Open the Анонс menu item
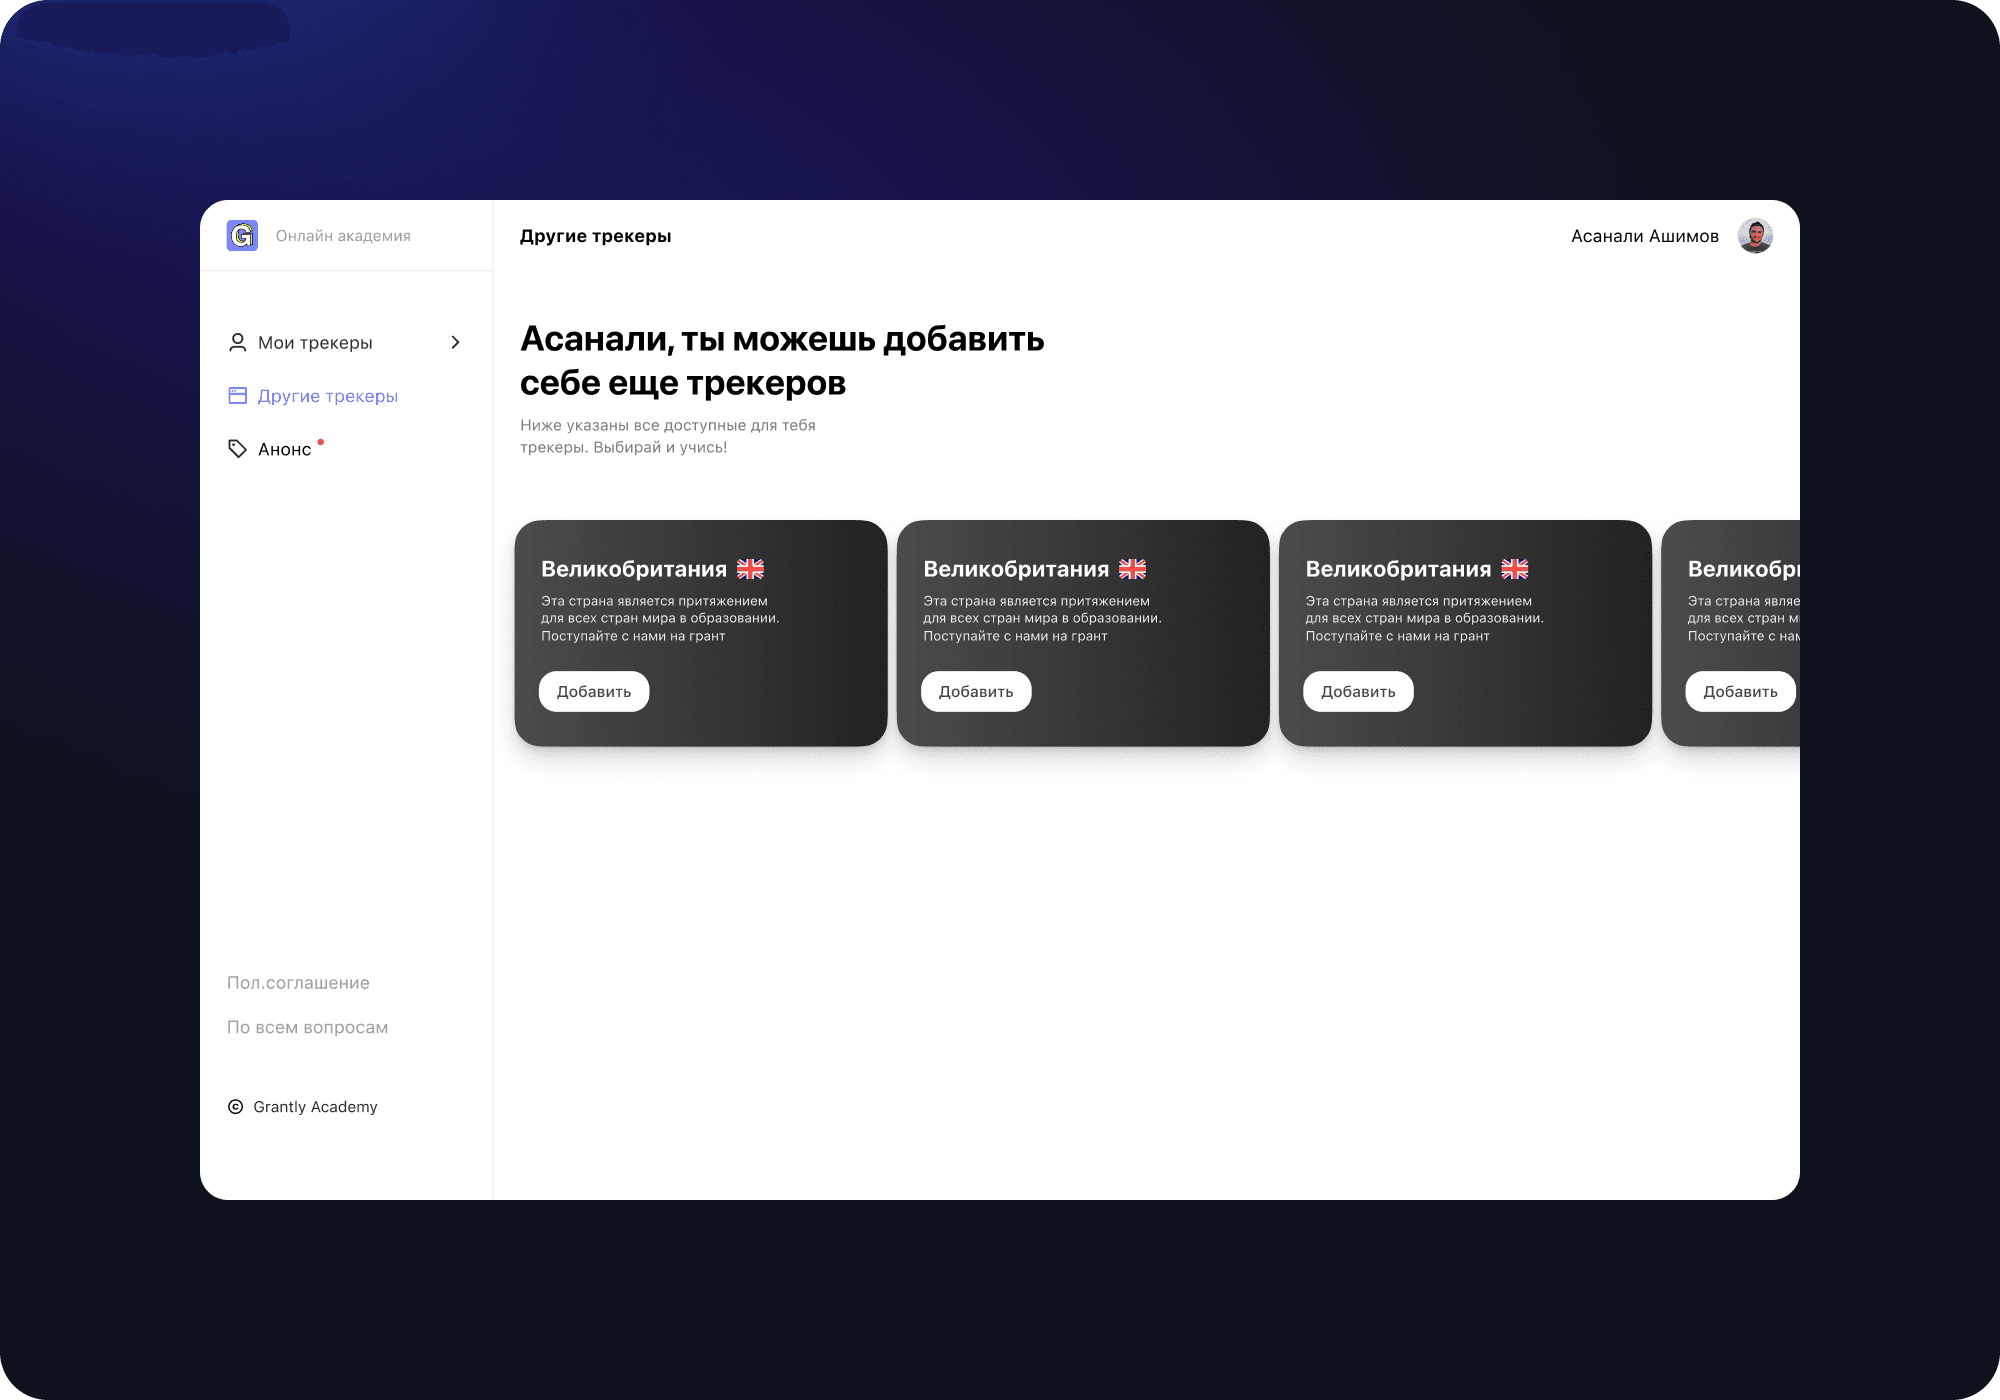 tap(285, 450)
